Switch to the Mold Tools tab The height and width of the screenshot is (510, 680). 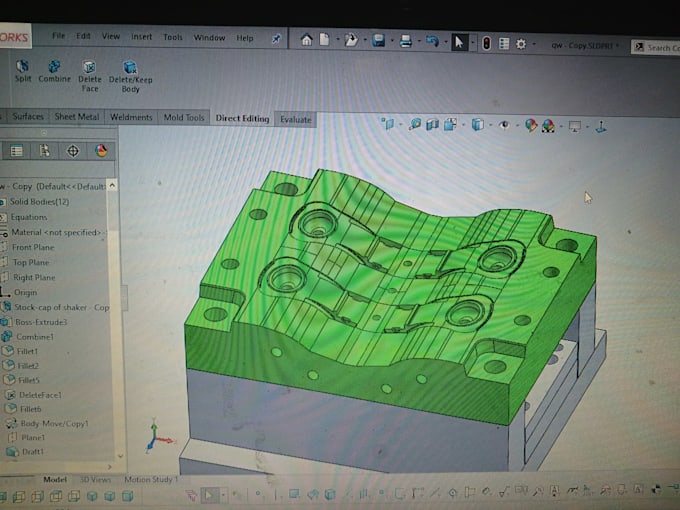[184, 118]
